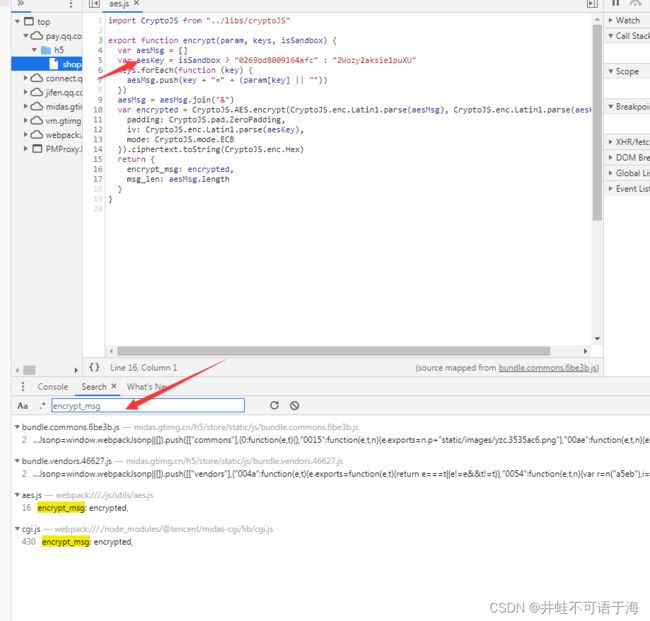Toggle match case Aa option
Viewport: 650px width, 621px height.
(x=23, y=406)
